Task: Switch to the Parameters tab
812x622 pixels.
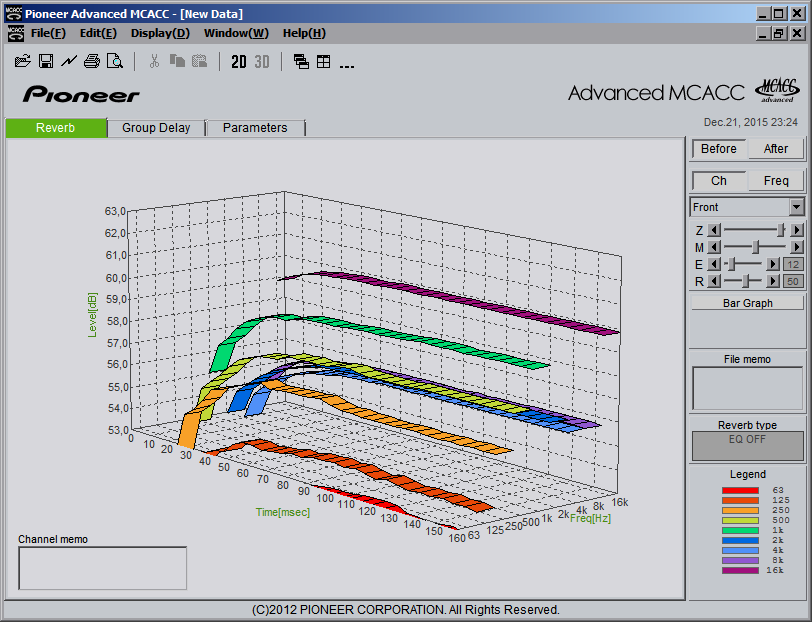Action: pyautogui.click(x=255, y=128)
